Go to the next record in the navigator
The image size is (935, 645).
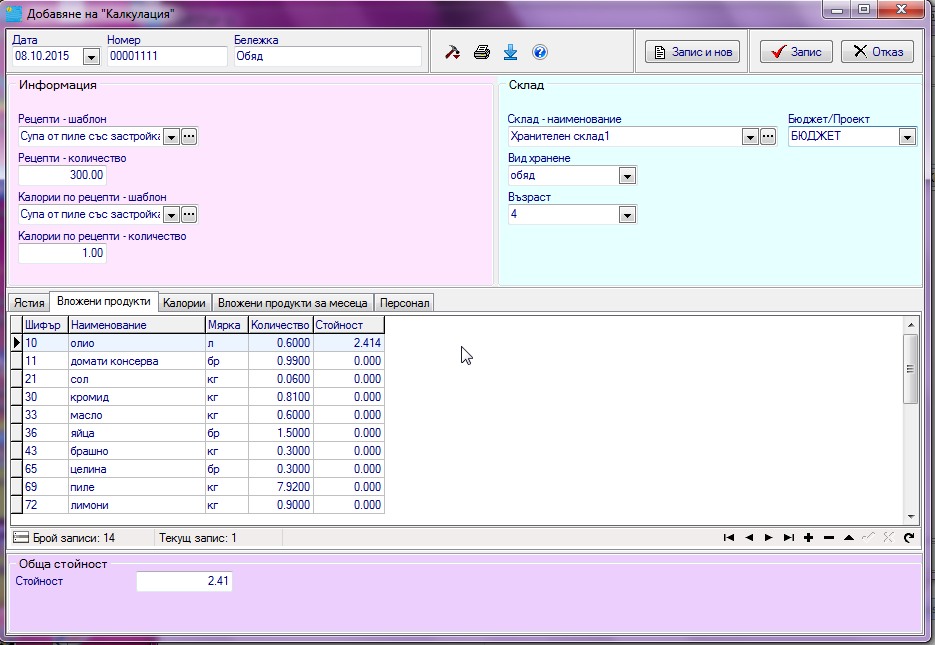coord(769,538)
